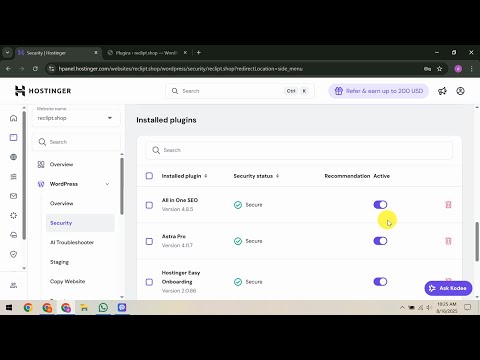
Task: Close the Plugins reclipt.shop tab
Action: tap(185, 53)
